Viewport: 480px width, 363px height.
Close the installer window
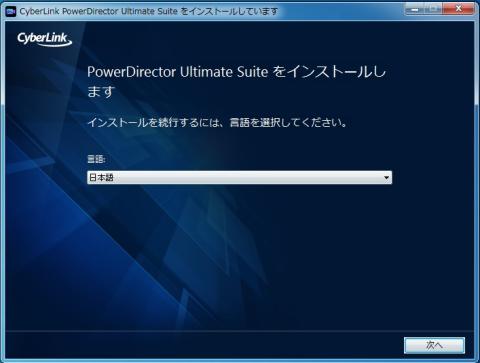click(x=459, y=9)
